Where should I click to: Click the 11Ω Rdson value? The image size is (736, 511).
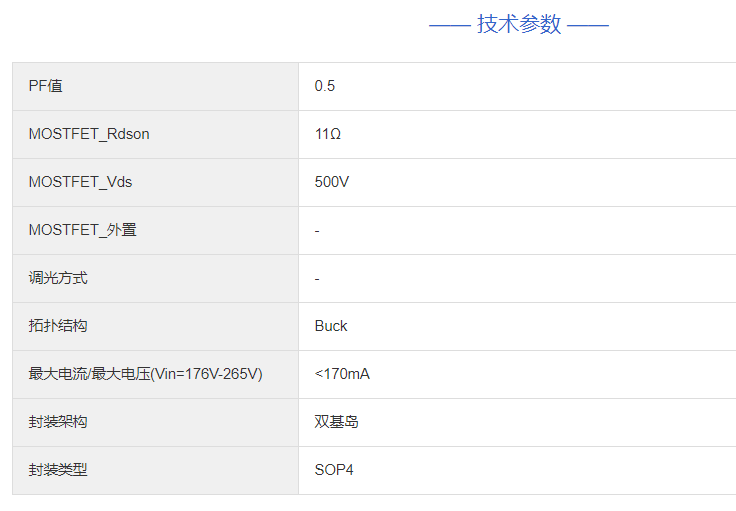point(328,134)
